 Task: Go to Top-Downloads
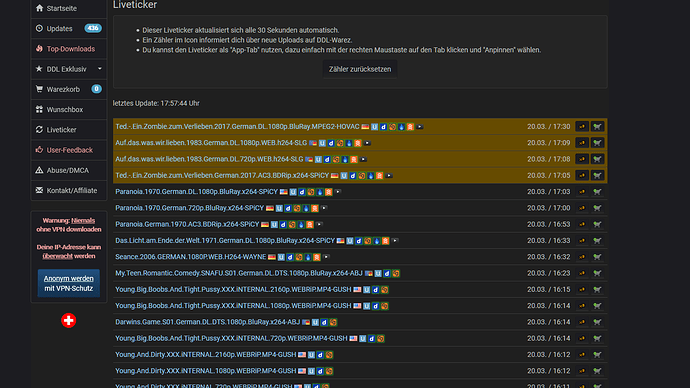pos(69,49)
